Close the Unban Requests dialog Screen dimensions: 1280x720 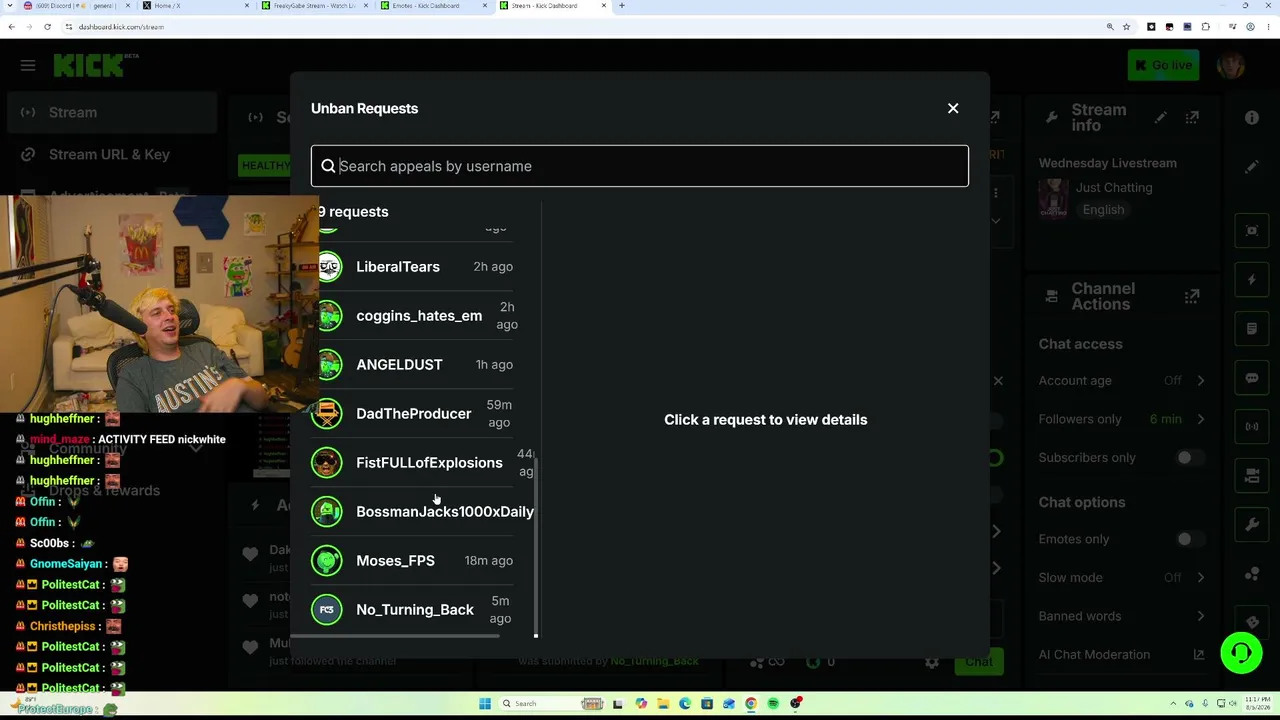(x=953, y=108)
